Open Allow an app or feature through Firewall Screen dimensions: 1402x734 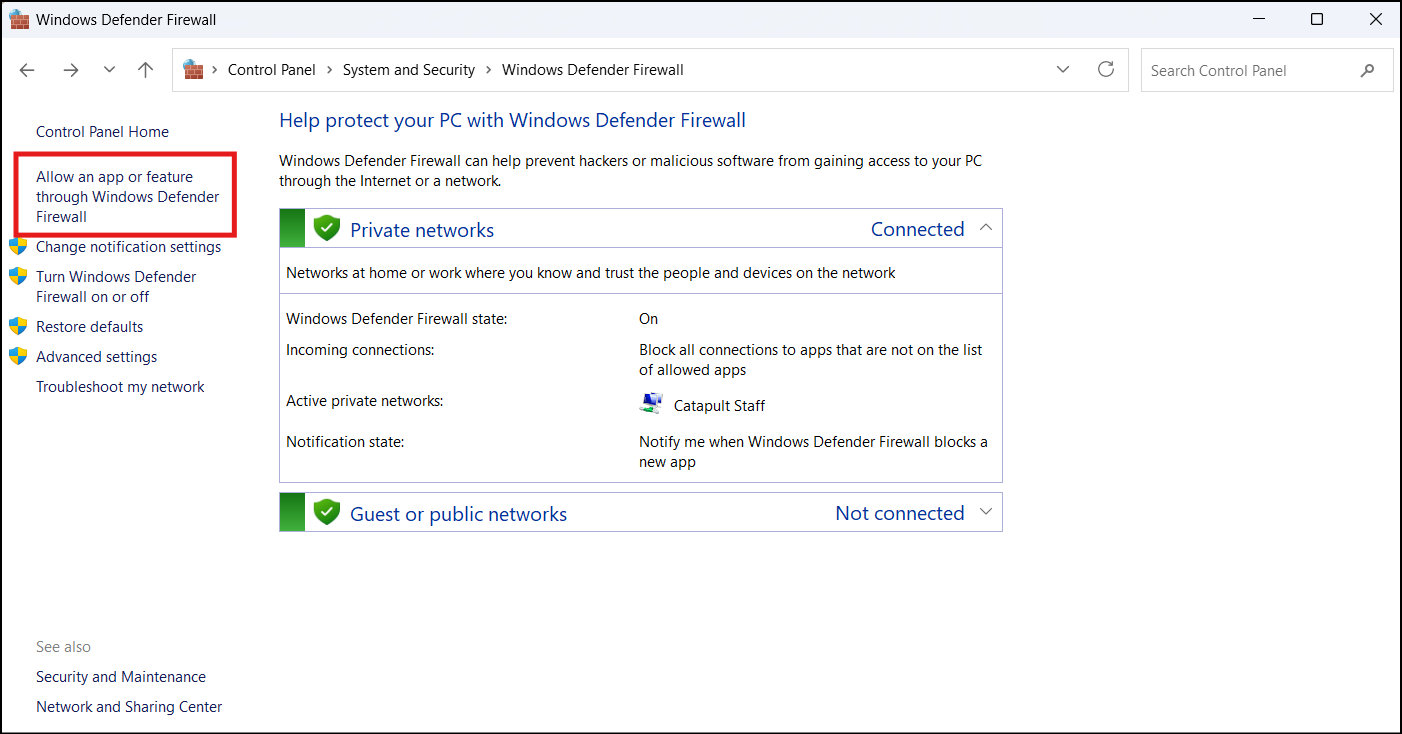click(127, 196)
